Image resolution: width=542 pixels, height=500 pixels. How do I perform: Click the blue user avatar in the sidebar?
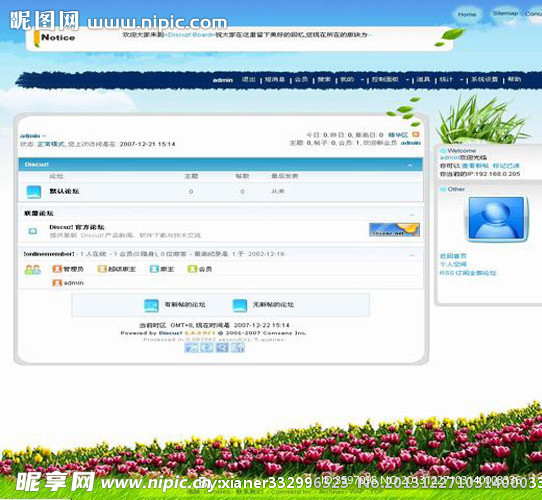click(497, 219)
